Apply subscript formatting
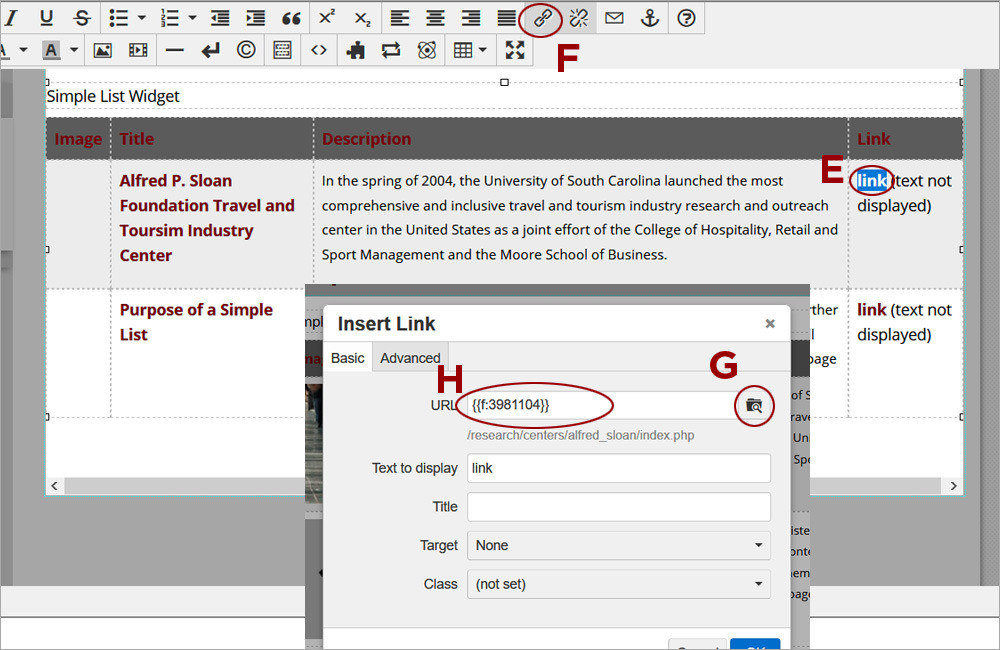 coord(362,18)
